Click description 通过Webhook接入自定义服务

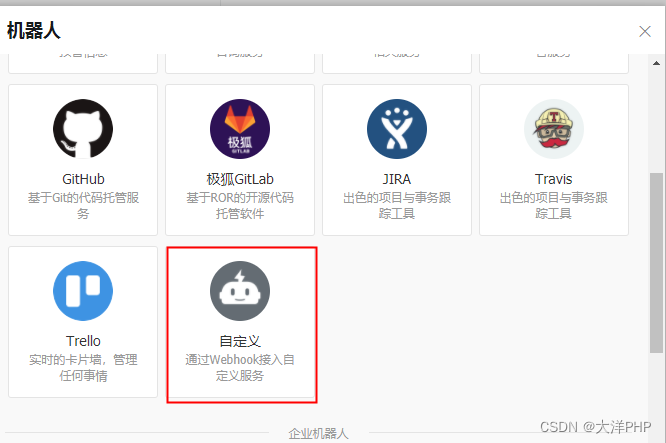[x=240, y=368]
